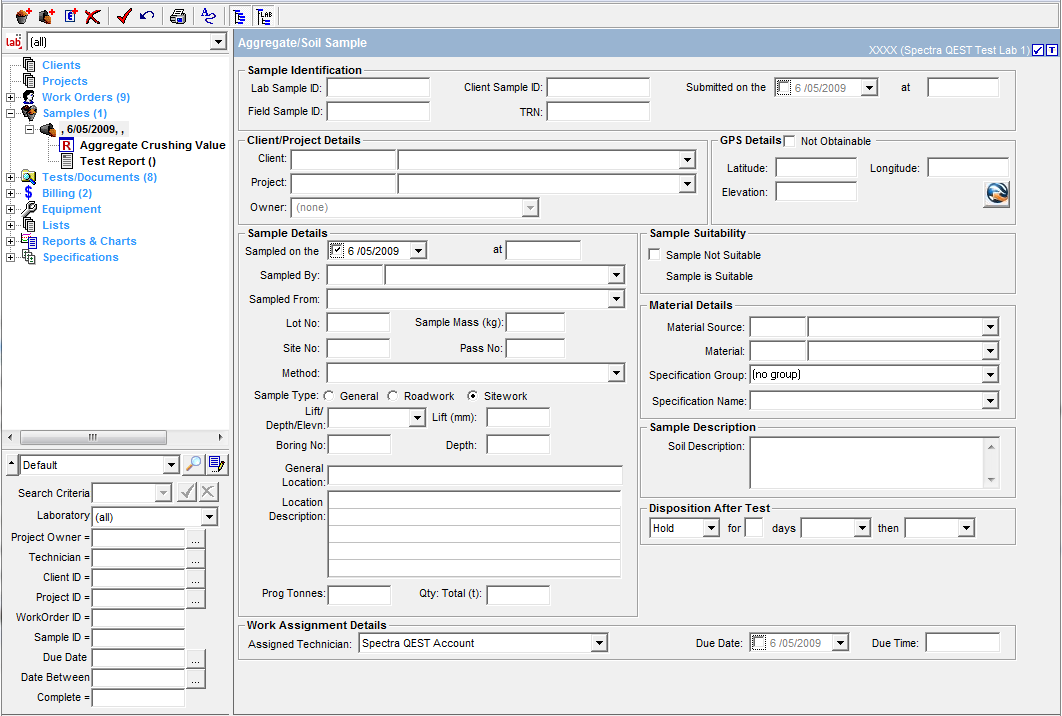Tick the Sample Not Suitable checkbox
The height and width of the screenshot is (716, 1062).
[x=655, y=255]
